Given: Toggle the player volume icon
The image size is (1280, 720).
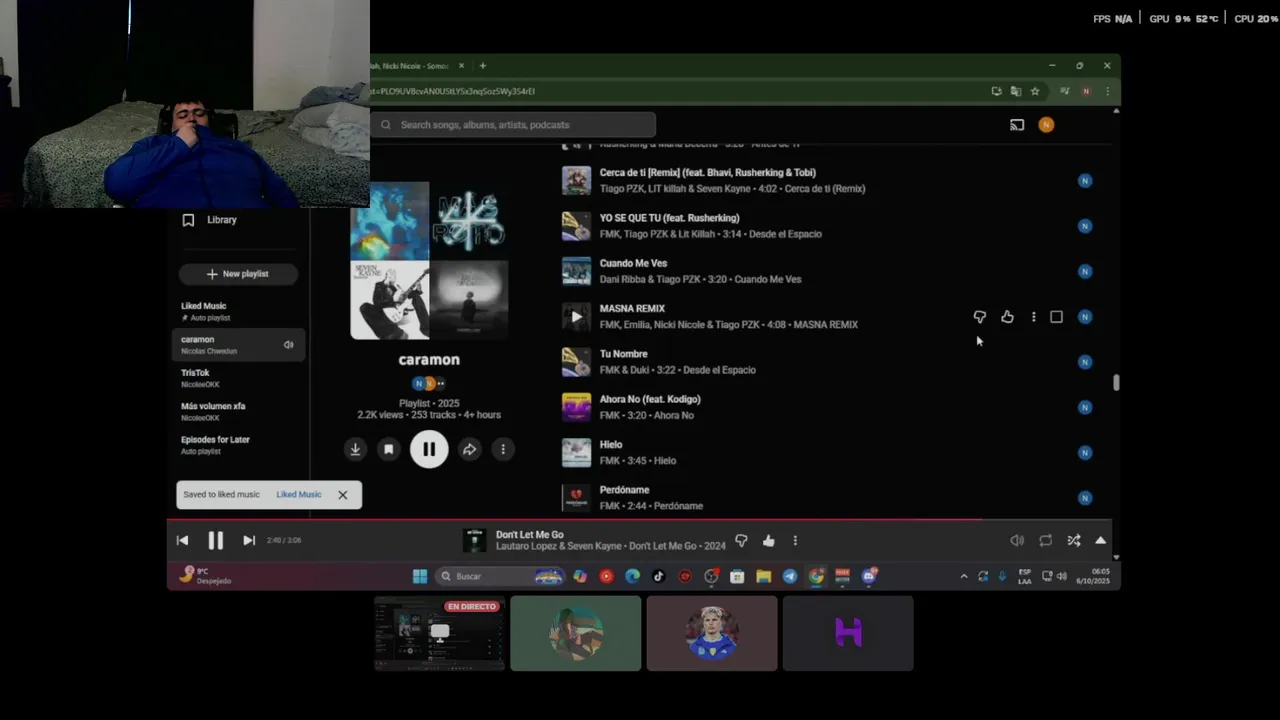Looking at the screenshot, I should (1017, 540).
